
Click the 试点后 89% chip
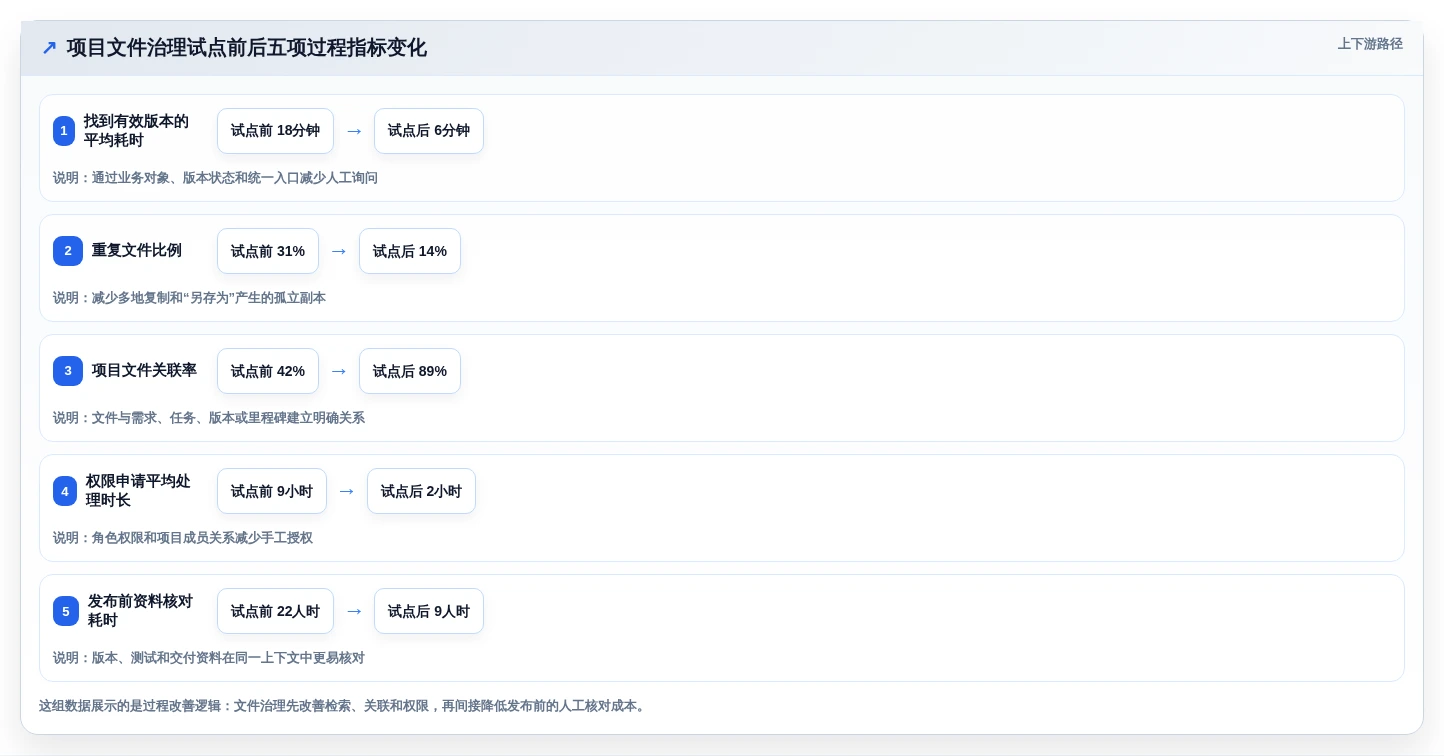pyautogui.click(x=410, y=371)
